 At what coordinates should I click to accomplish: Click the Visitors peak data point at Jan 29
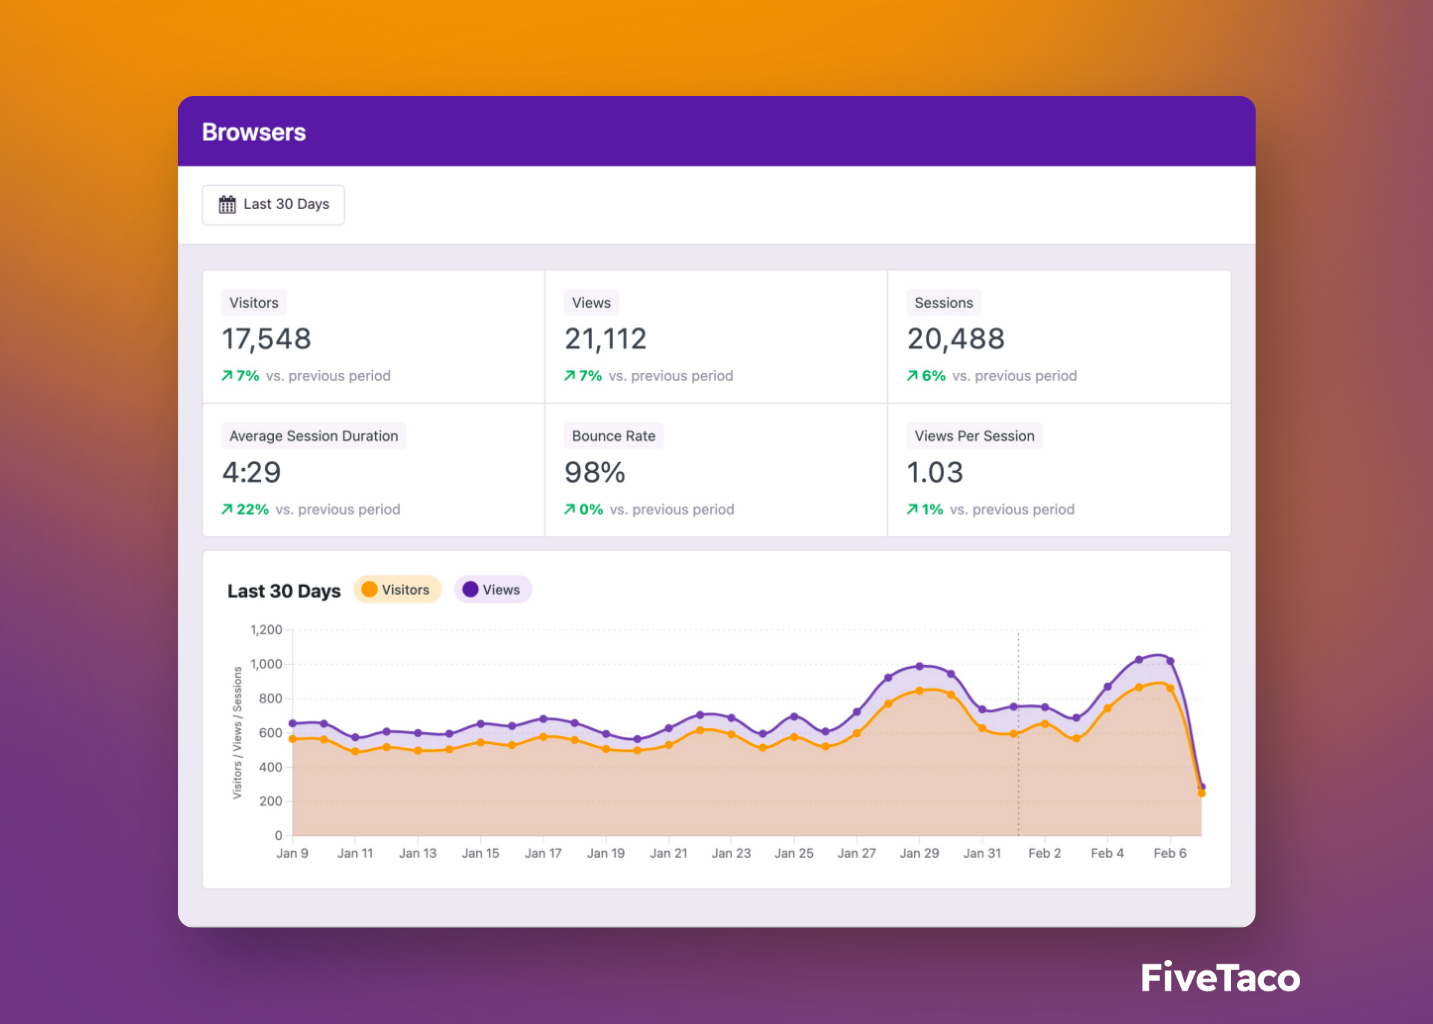pyautogui.click(x=920, y=691)
